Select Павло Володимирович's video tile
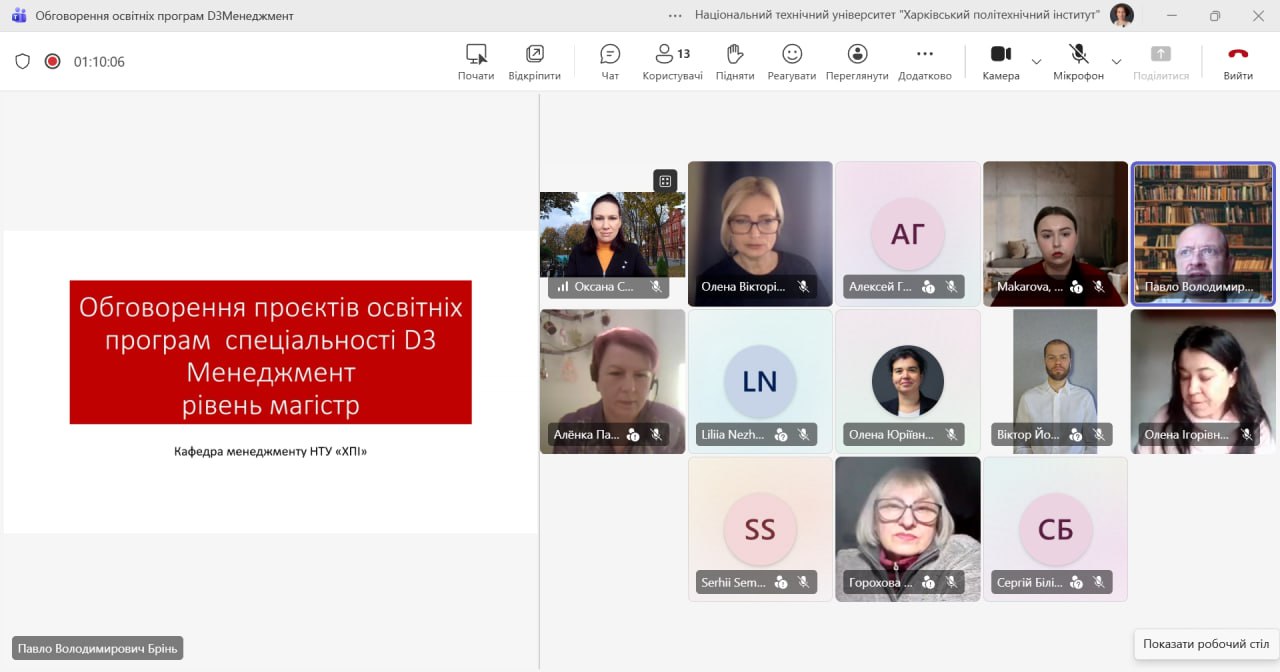 1203,233
